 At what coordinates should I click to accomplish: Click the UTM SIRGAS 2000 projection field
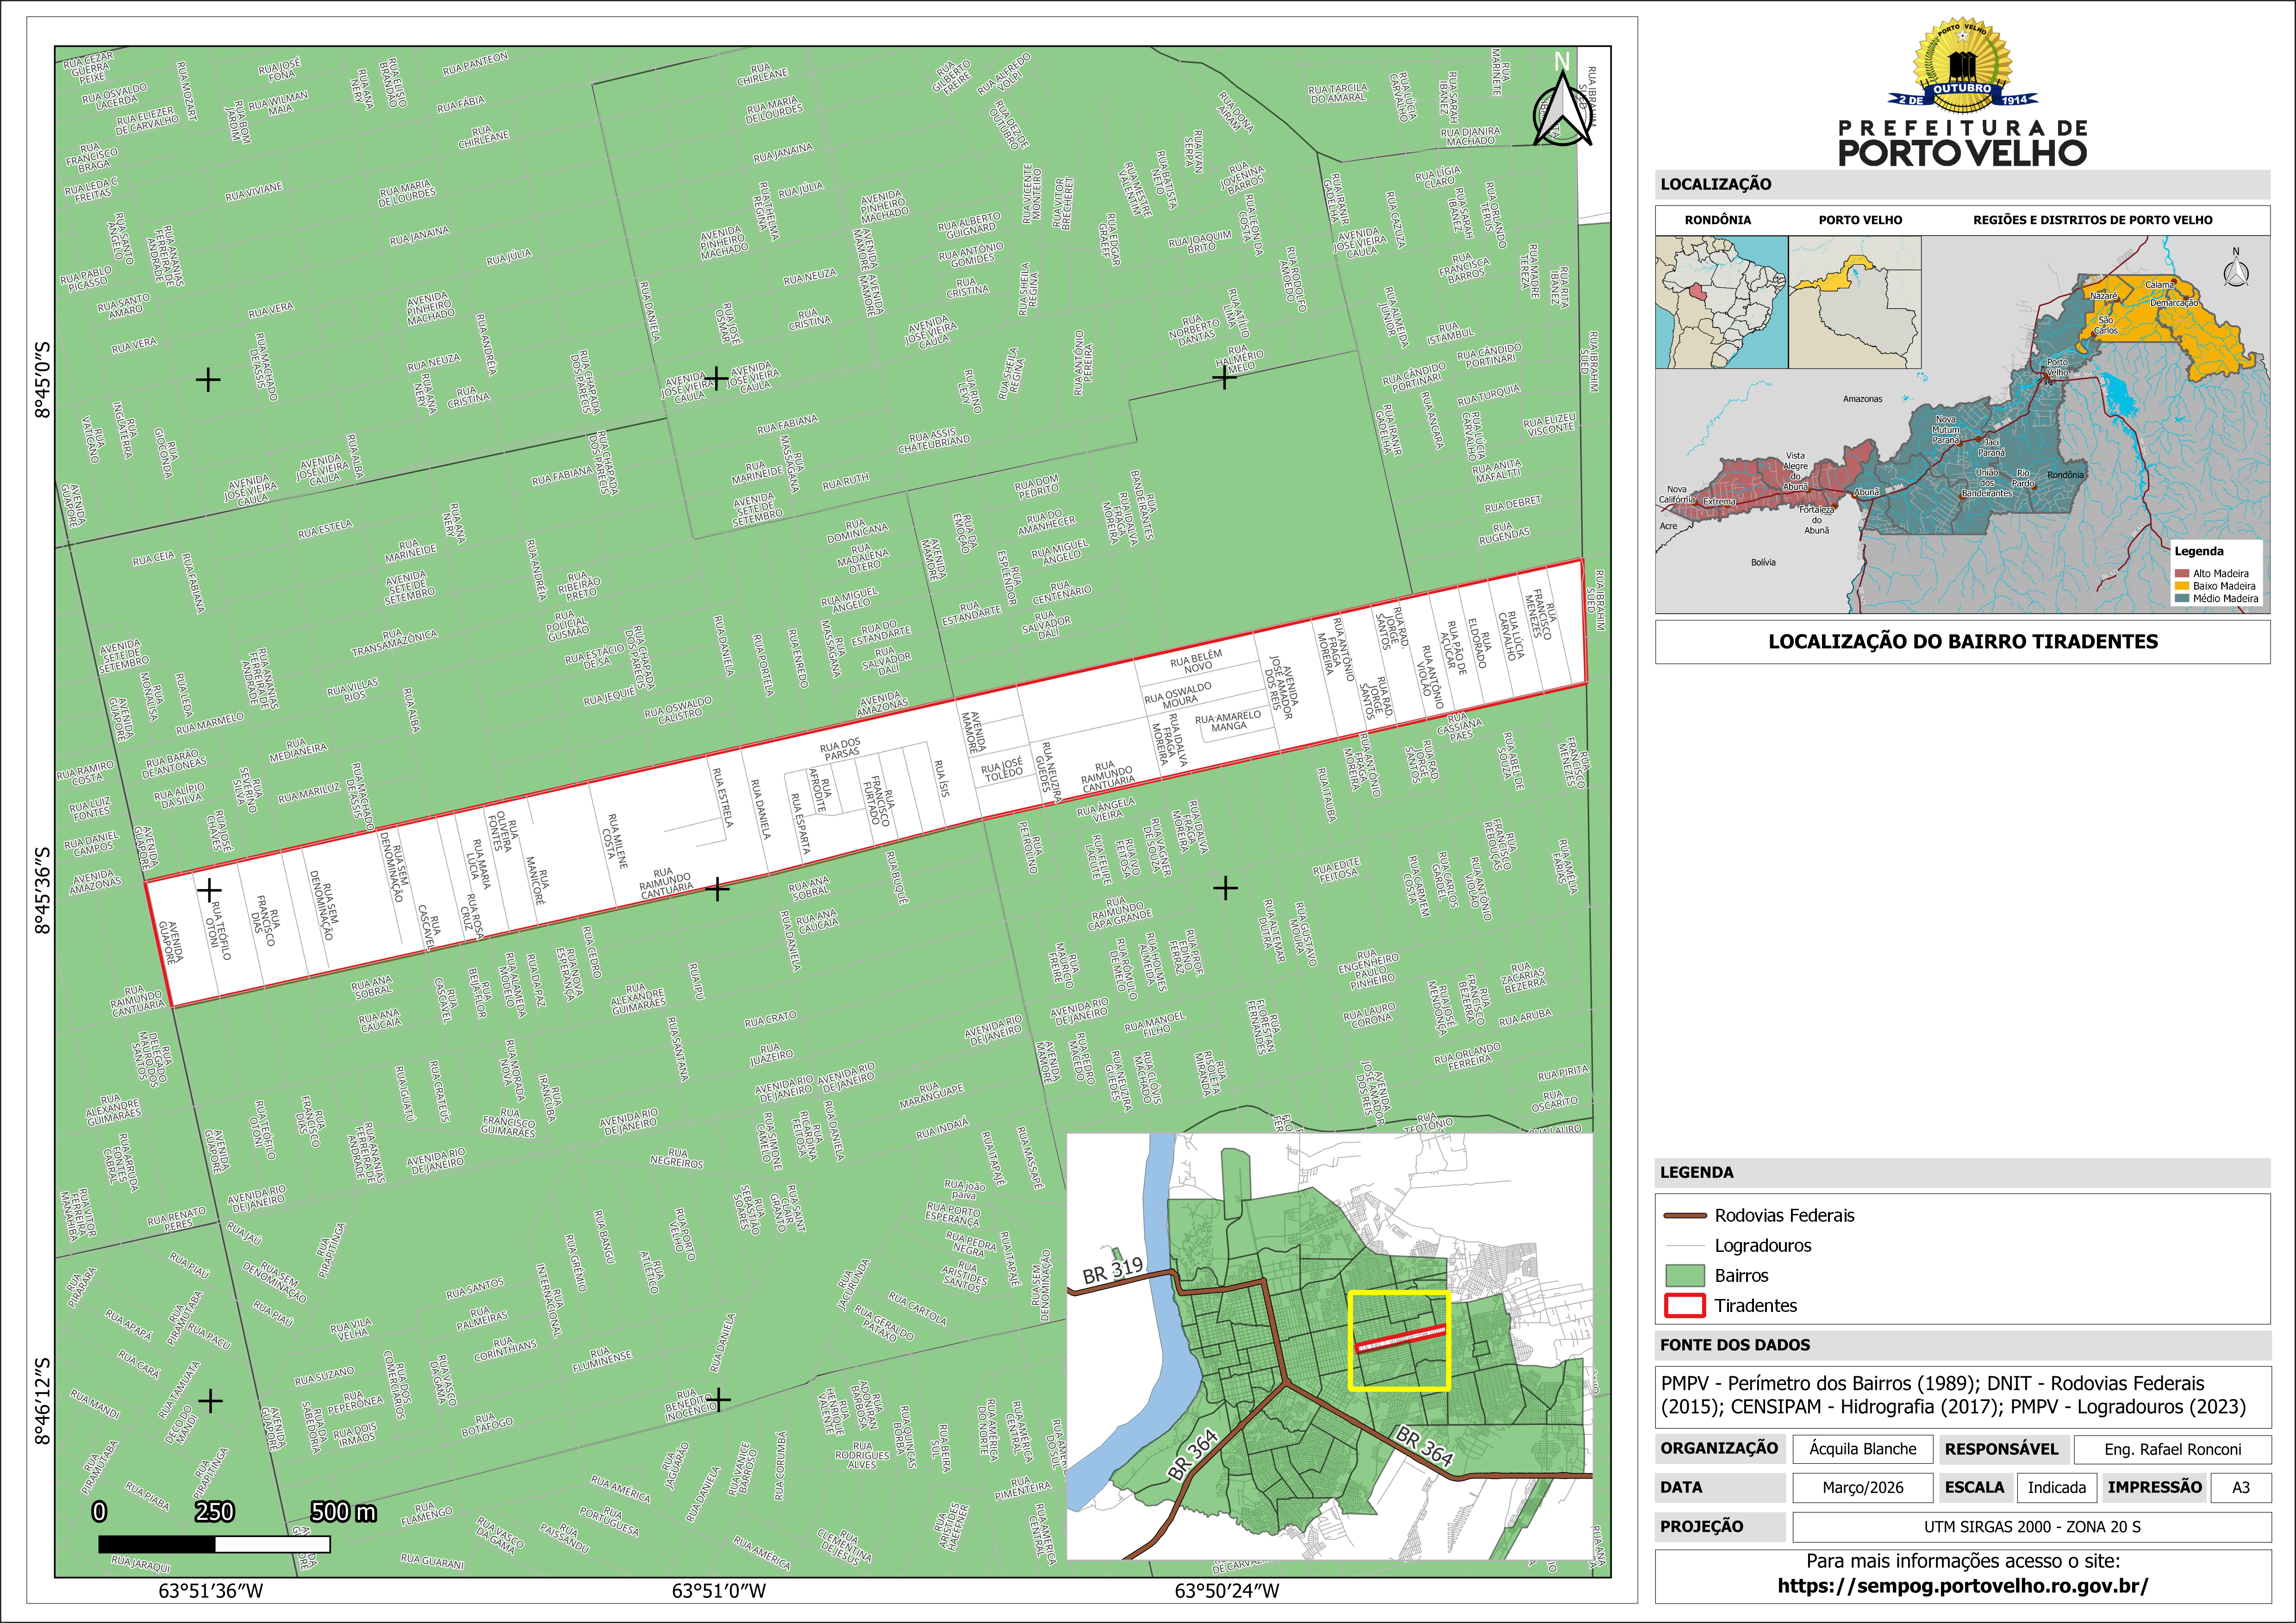[x=2031, y=1527]
